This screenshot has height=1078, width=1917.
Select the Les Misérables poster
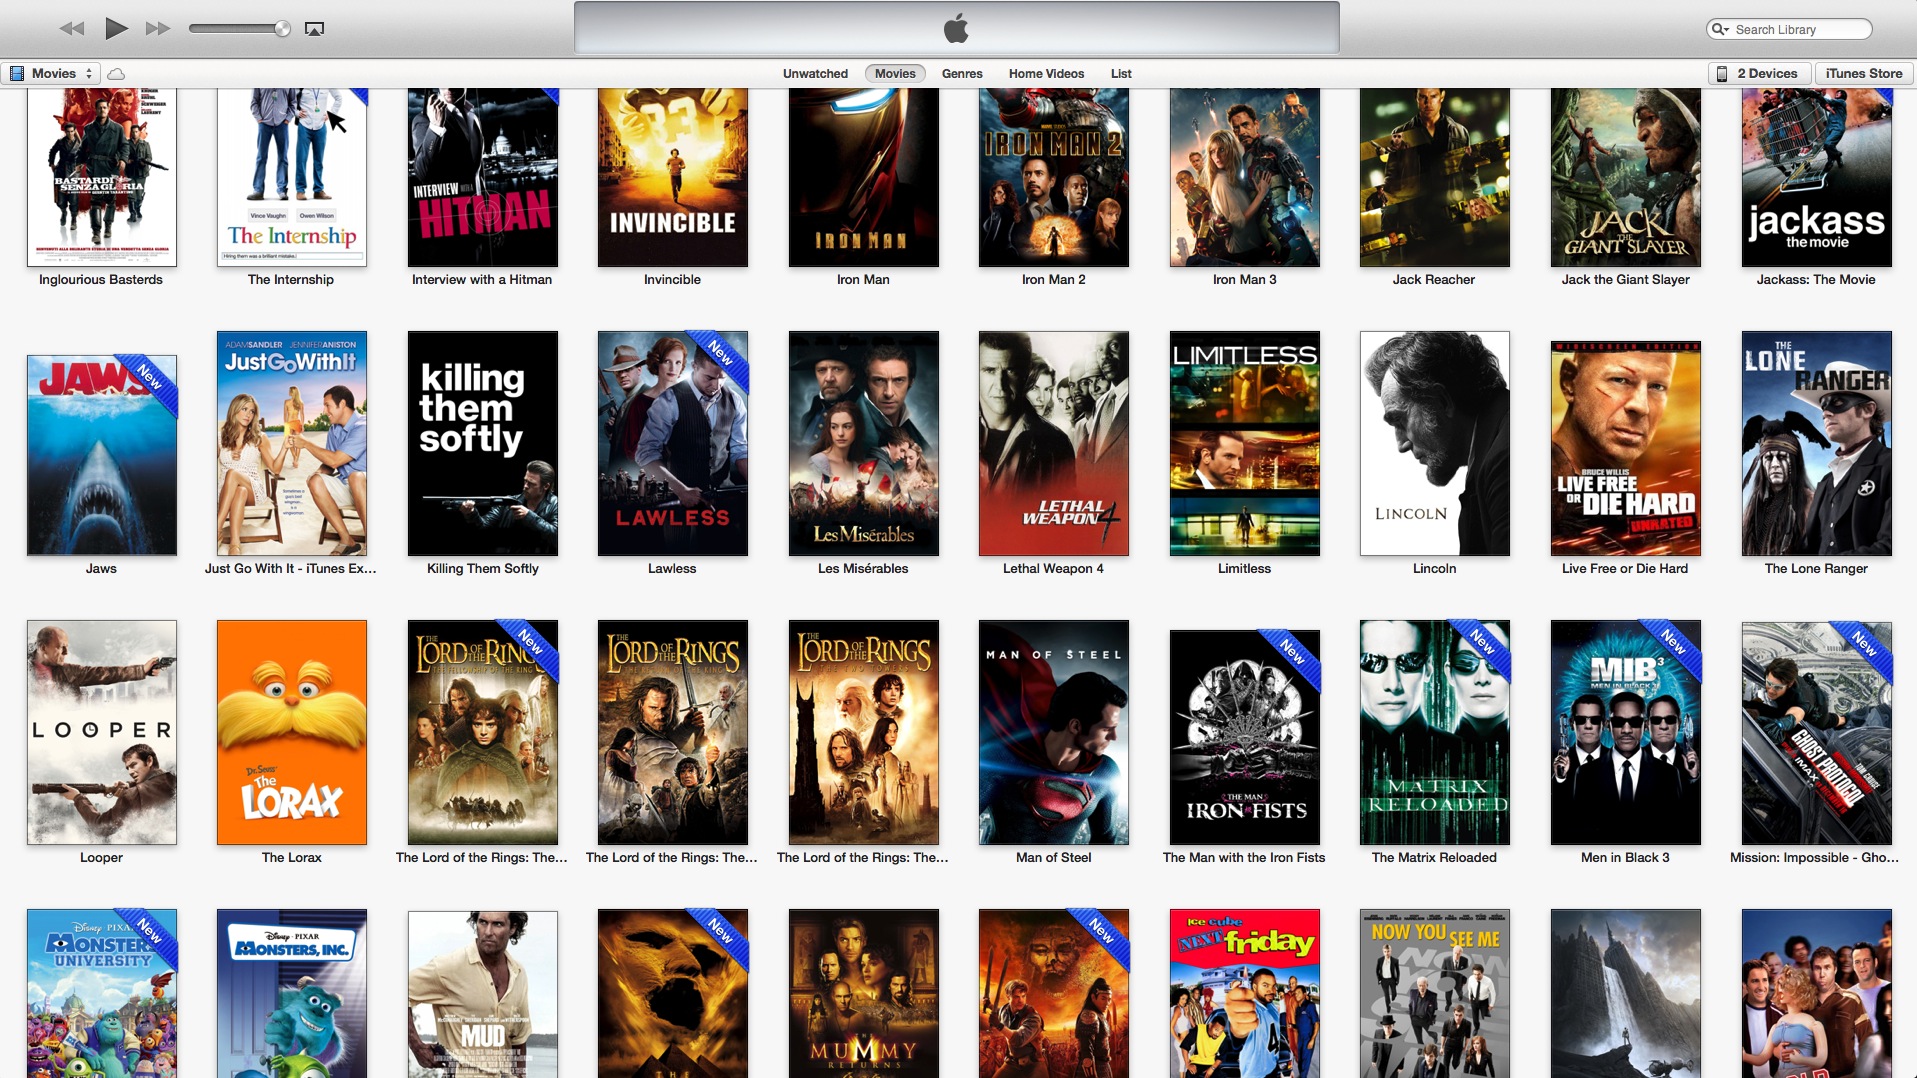click(x=864, y=443)
